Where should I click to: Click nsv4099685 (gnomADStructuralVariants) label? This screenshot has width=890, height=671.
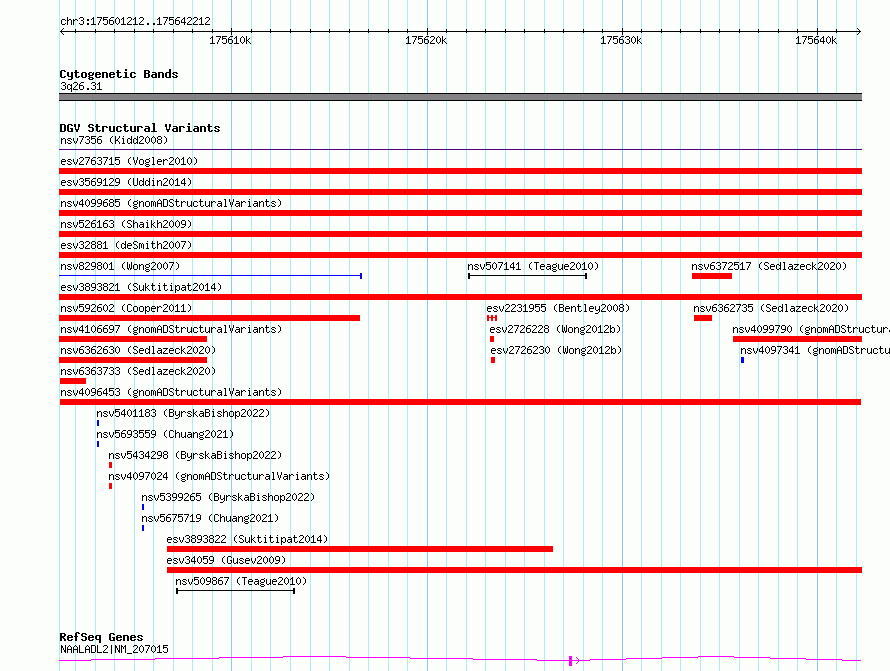pyautogui.click(x=171, y=203)
